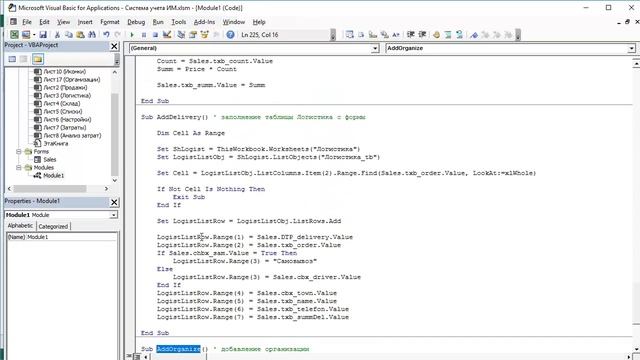640x360 pixels.
Task: Collapse the Modules folder in project tree
Action: coord(19,167)
